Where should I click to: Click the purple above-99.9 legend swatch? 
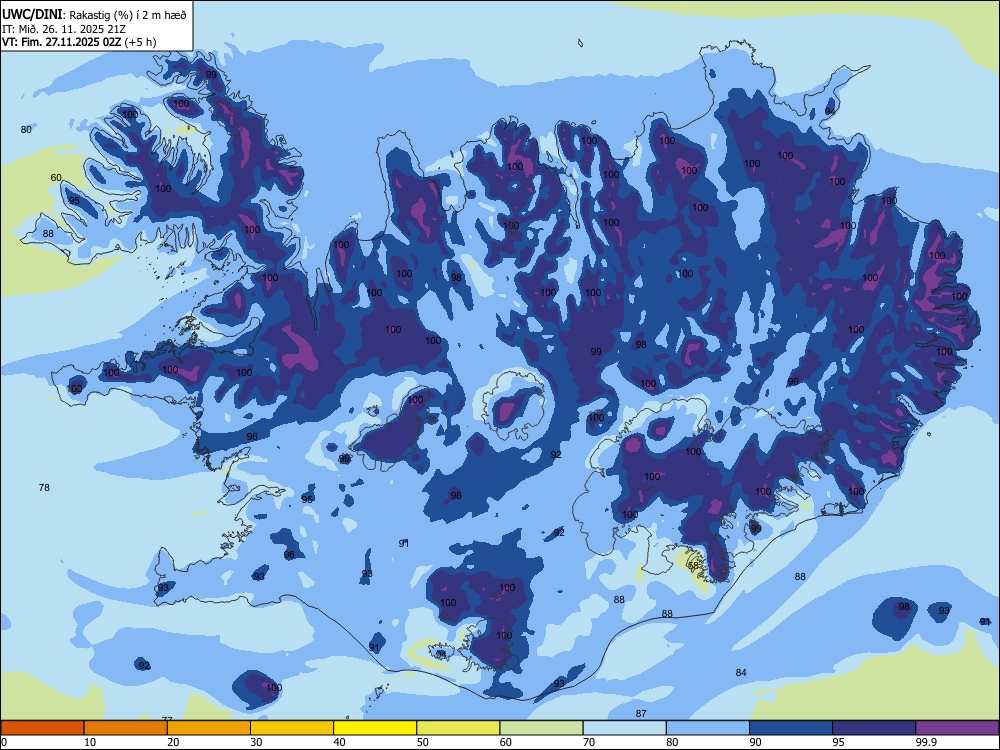coord(957,728)
